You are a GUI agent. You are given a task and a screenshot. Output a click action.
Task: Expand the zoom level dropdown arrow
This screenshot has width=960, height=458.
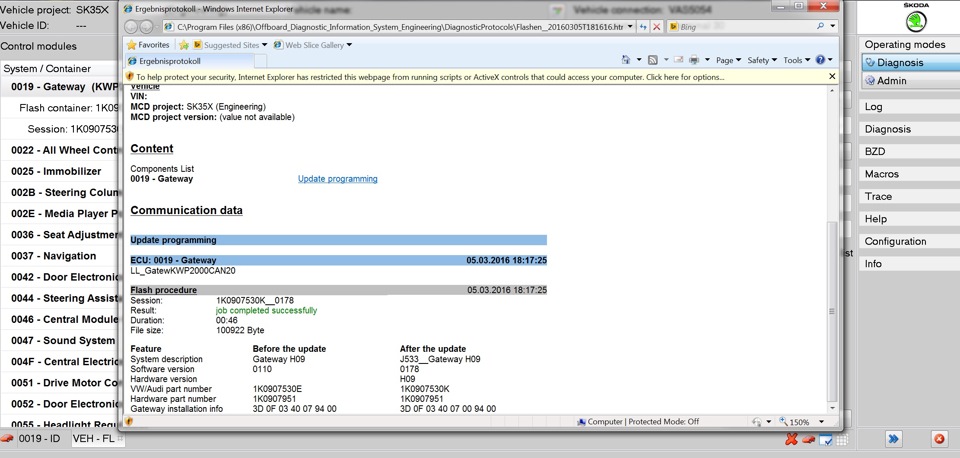pos(822,422)
